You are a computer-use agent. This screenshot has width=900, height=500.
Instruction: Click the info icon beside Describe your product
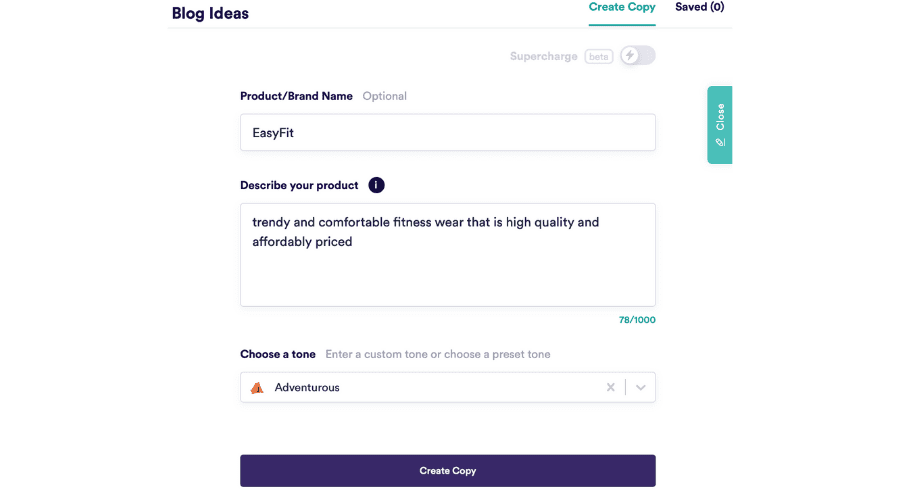coord(376,185)
